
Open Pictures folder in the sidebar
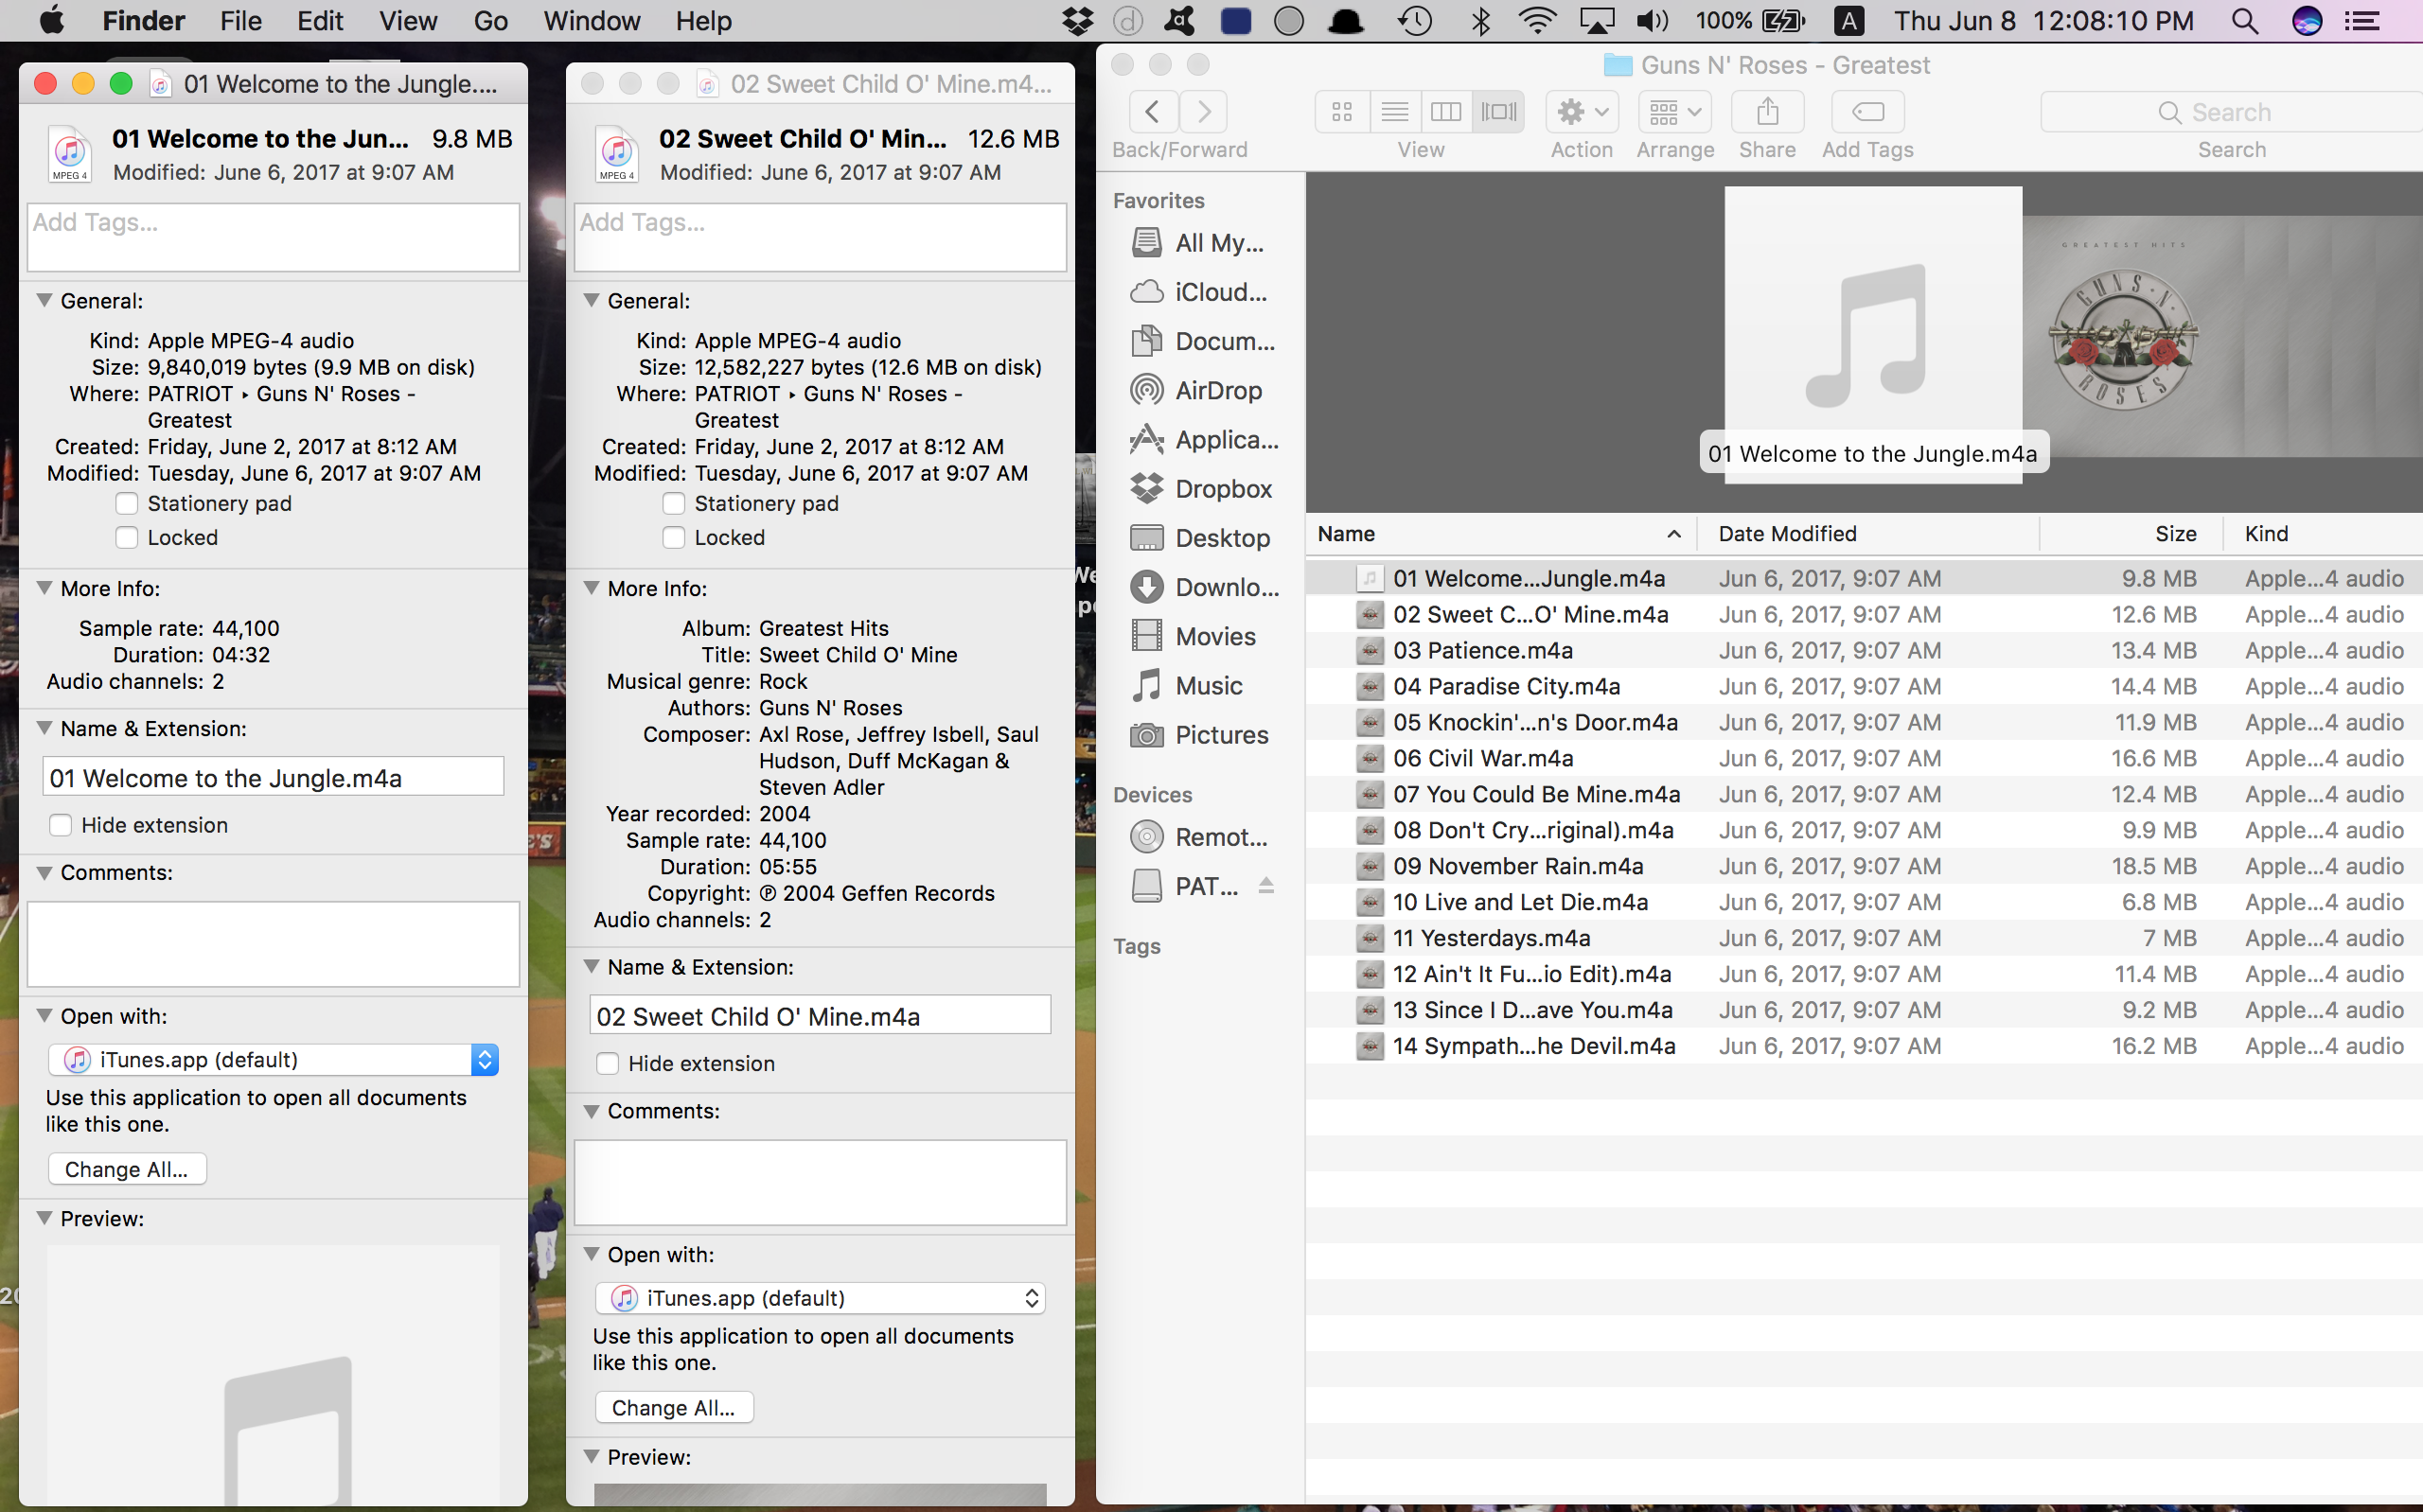1199,735
